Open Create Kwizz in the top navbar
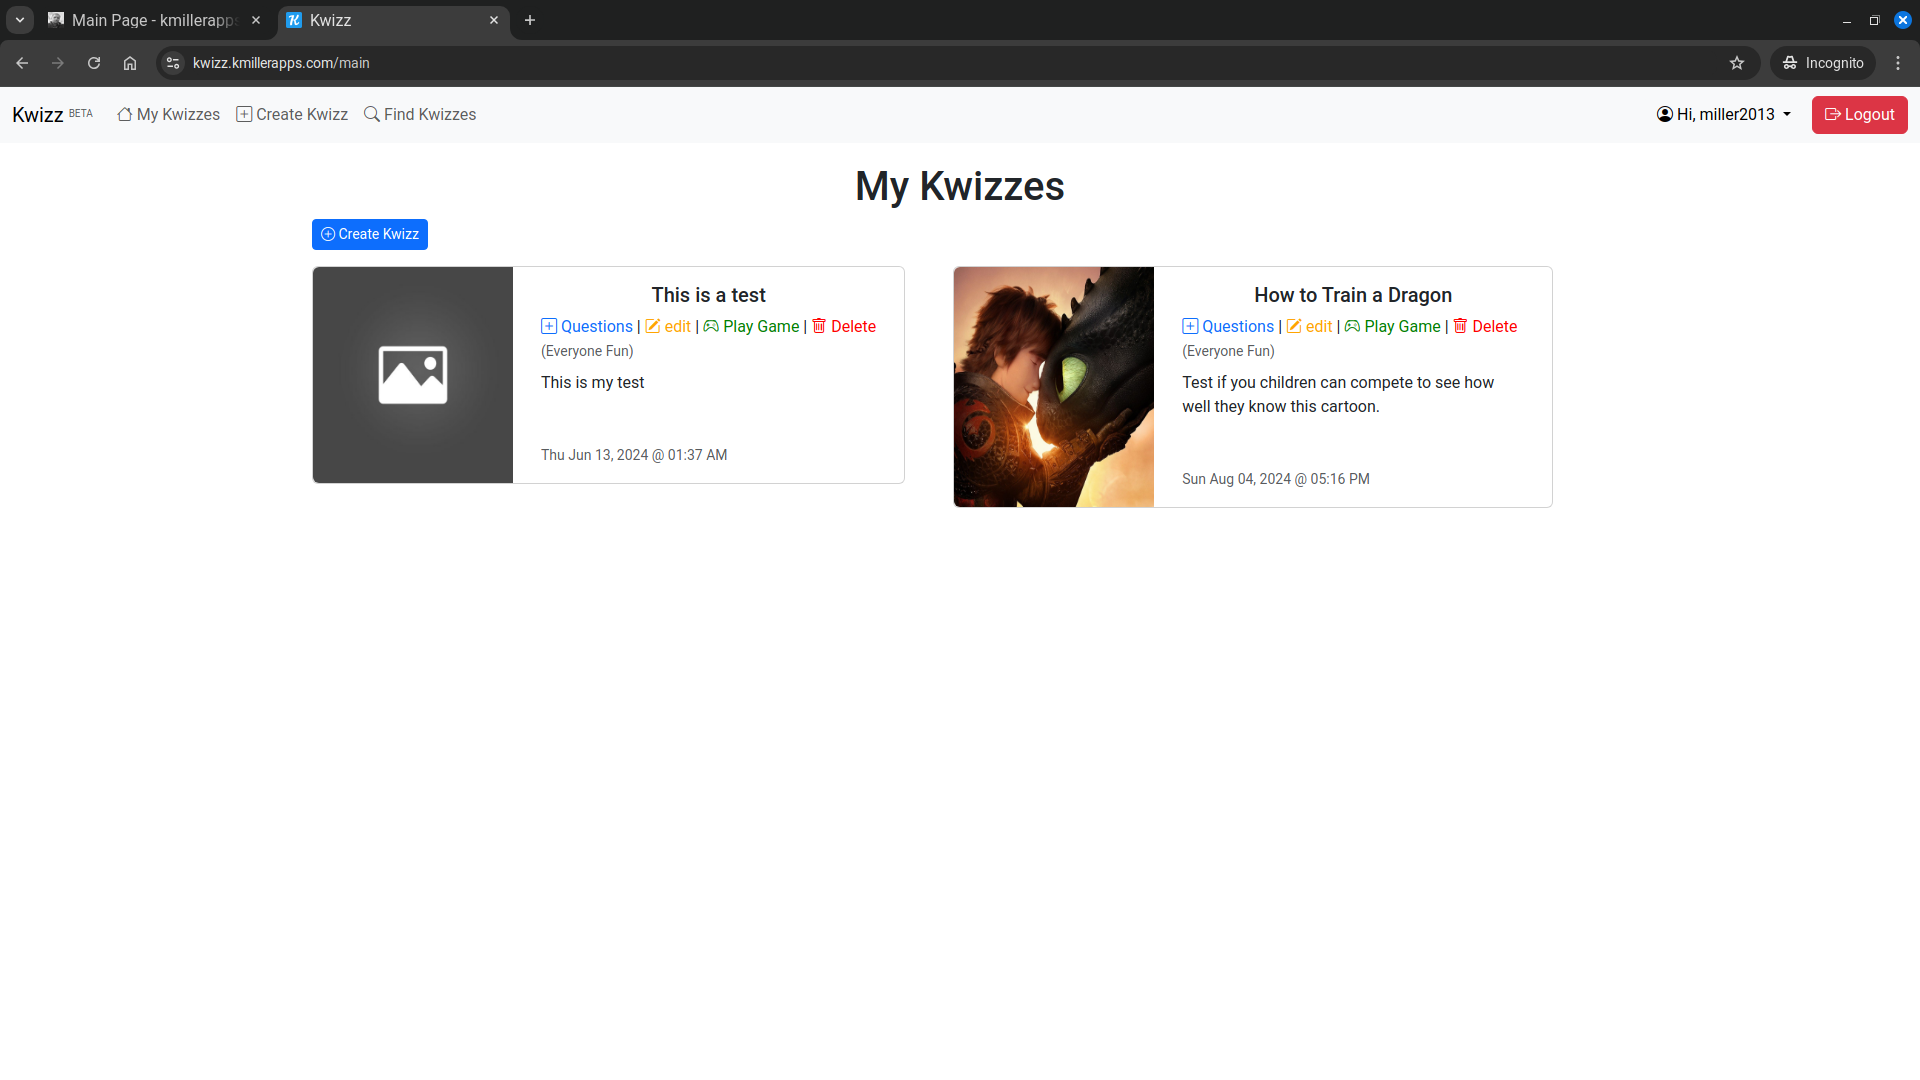This screenshot has width=1920, height=1080. [292, 115]
